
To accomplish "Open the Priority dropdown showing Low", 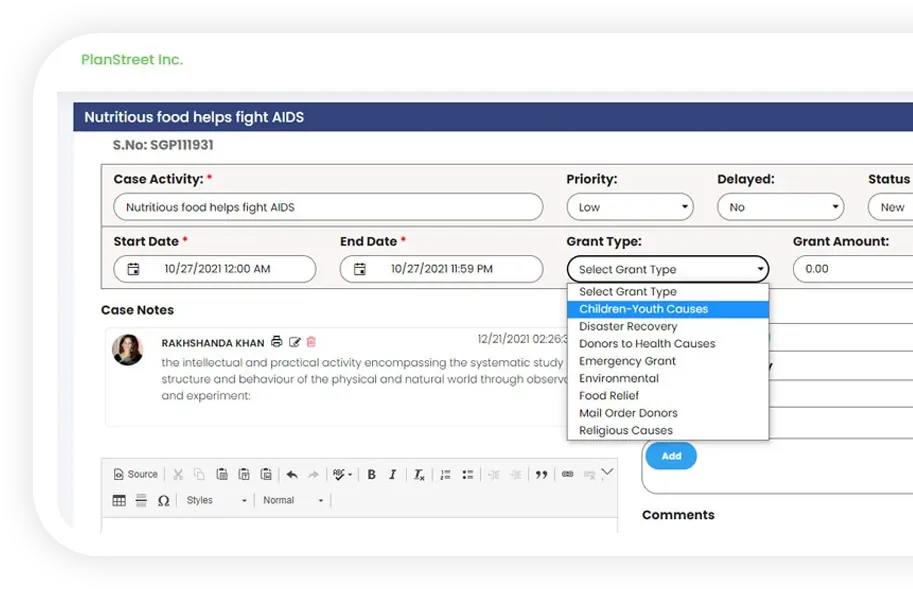I will click(629, 207).
